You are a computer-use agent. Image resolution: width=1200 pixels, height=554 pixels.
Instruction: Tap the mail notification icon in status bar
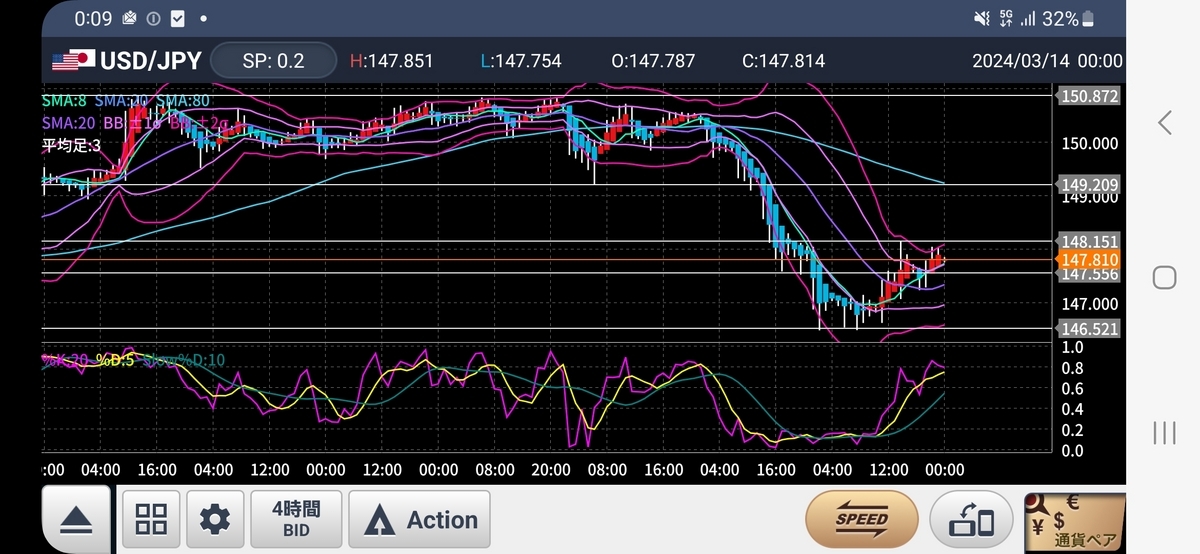pos(129,19)
